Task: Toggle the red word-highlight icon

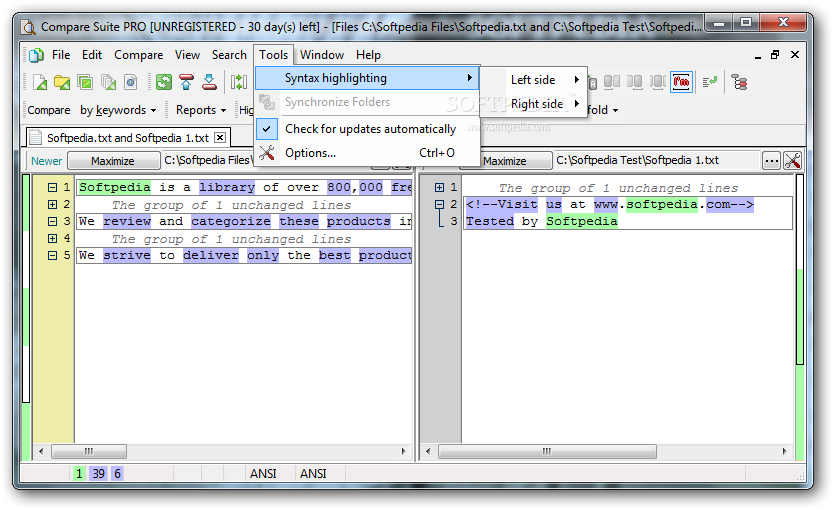Action: 681,82
